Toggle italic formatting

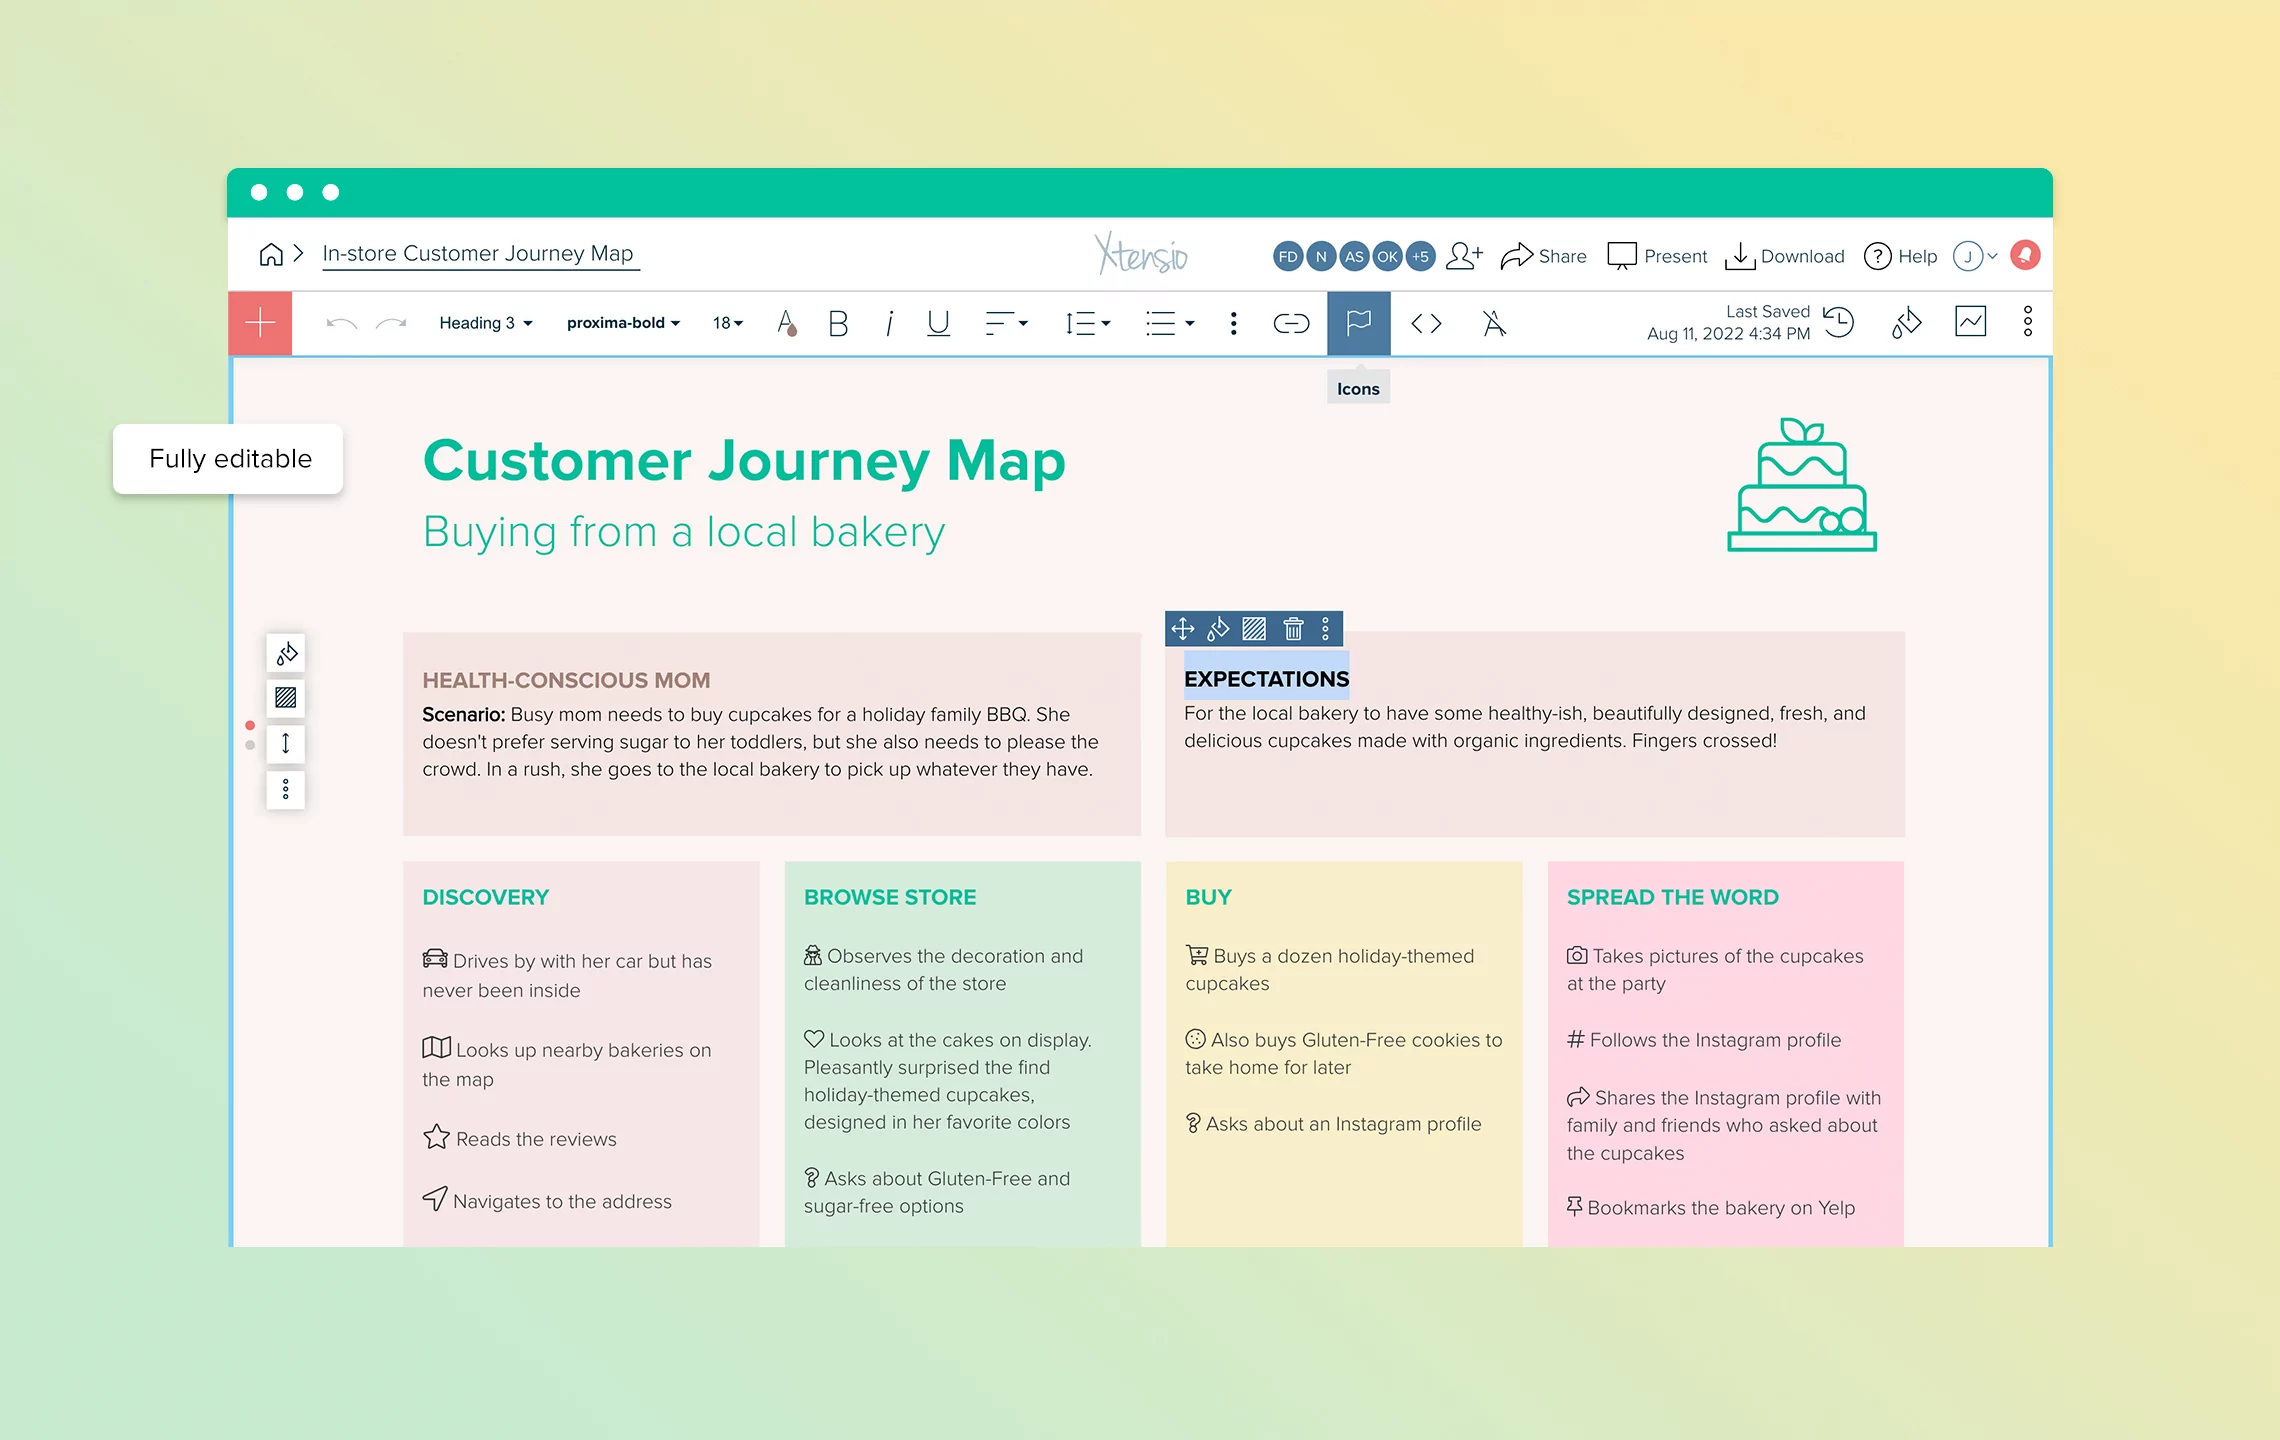pos(887,323)
